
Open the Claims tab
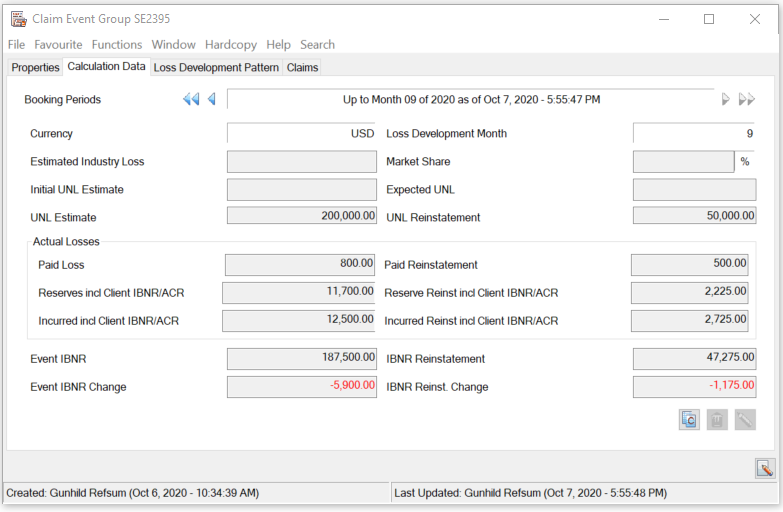pos(302,68)
